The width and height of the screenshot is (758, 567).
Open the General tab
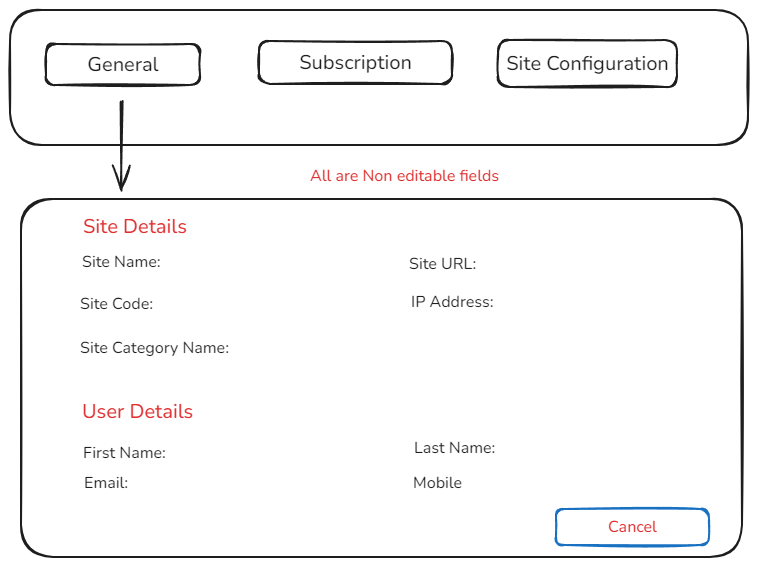(x=123, y=65)
